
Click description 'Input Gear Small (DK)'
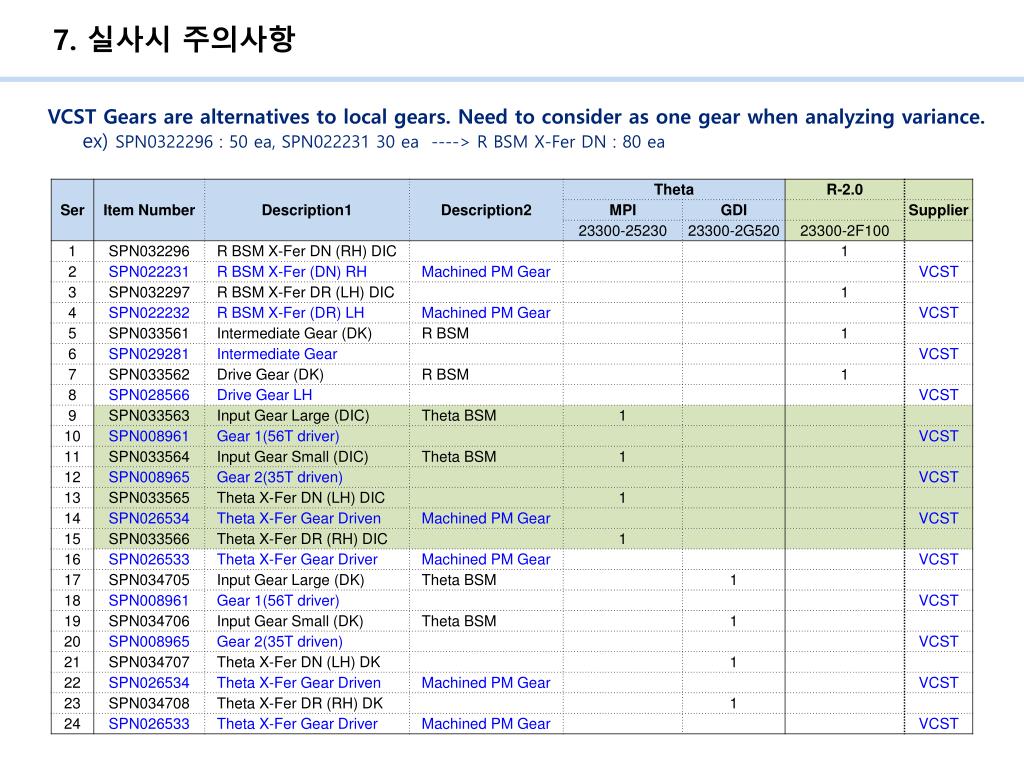(290, 622)
